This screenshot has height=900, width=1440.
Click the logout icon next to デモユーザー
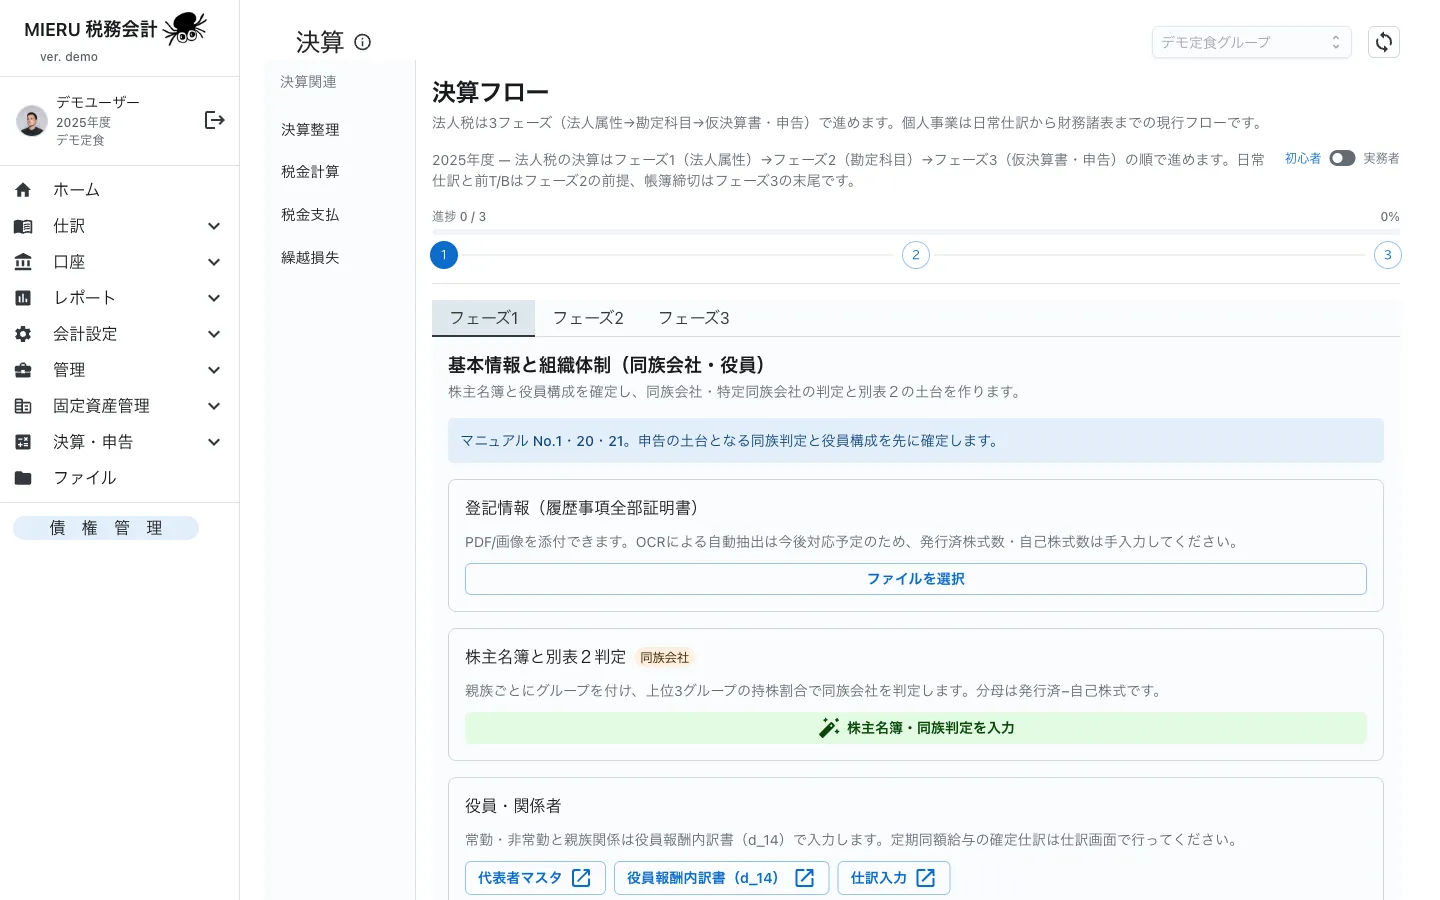(x=214, y=120)
